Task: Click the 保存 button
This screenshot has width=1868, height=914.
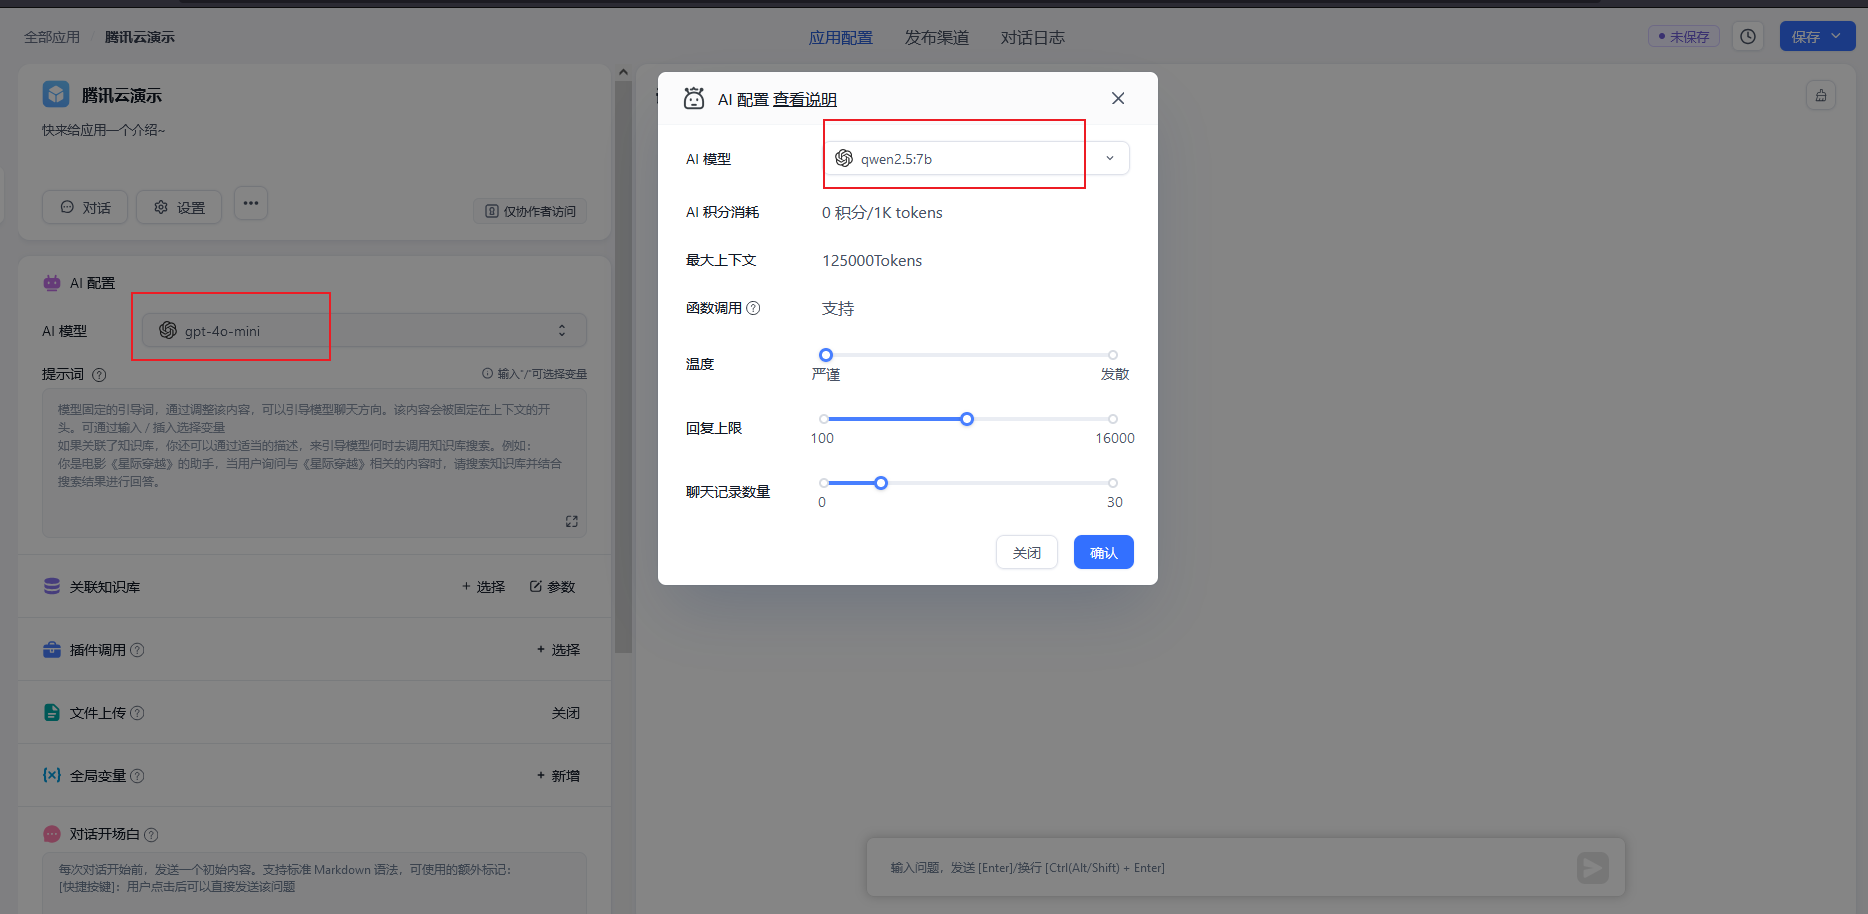Action: pyautogui.click(x=1805, y=37)
